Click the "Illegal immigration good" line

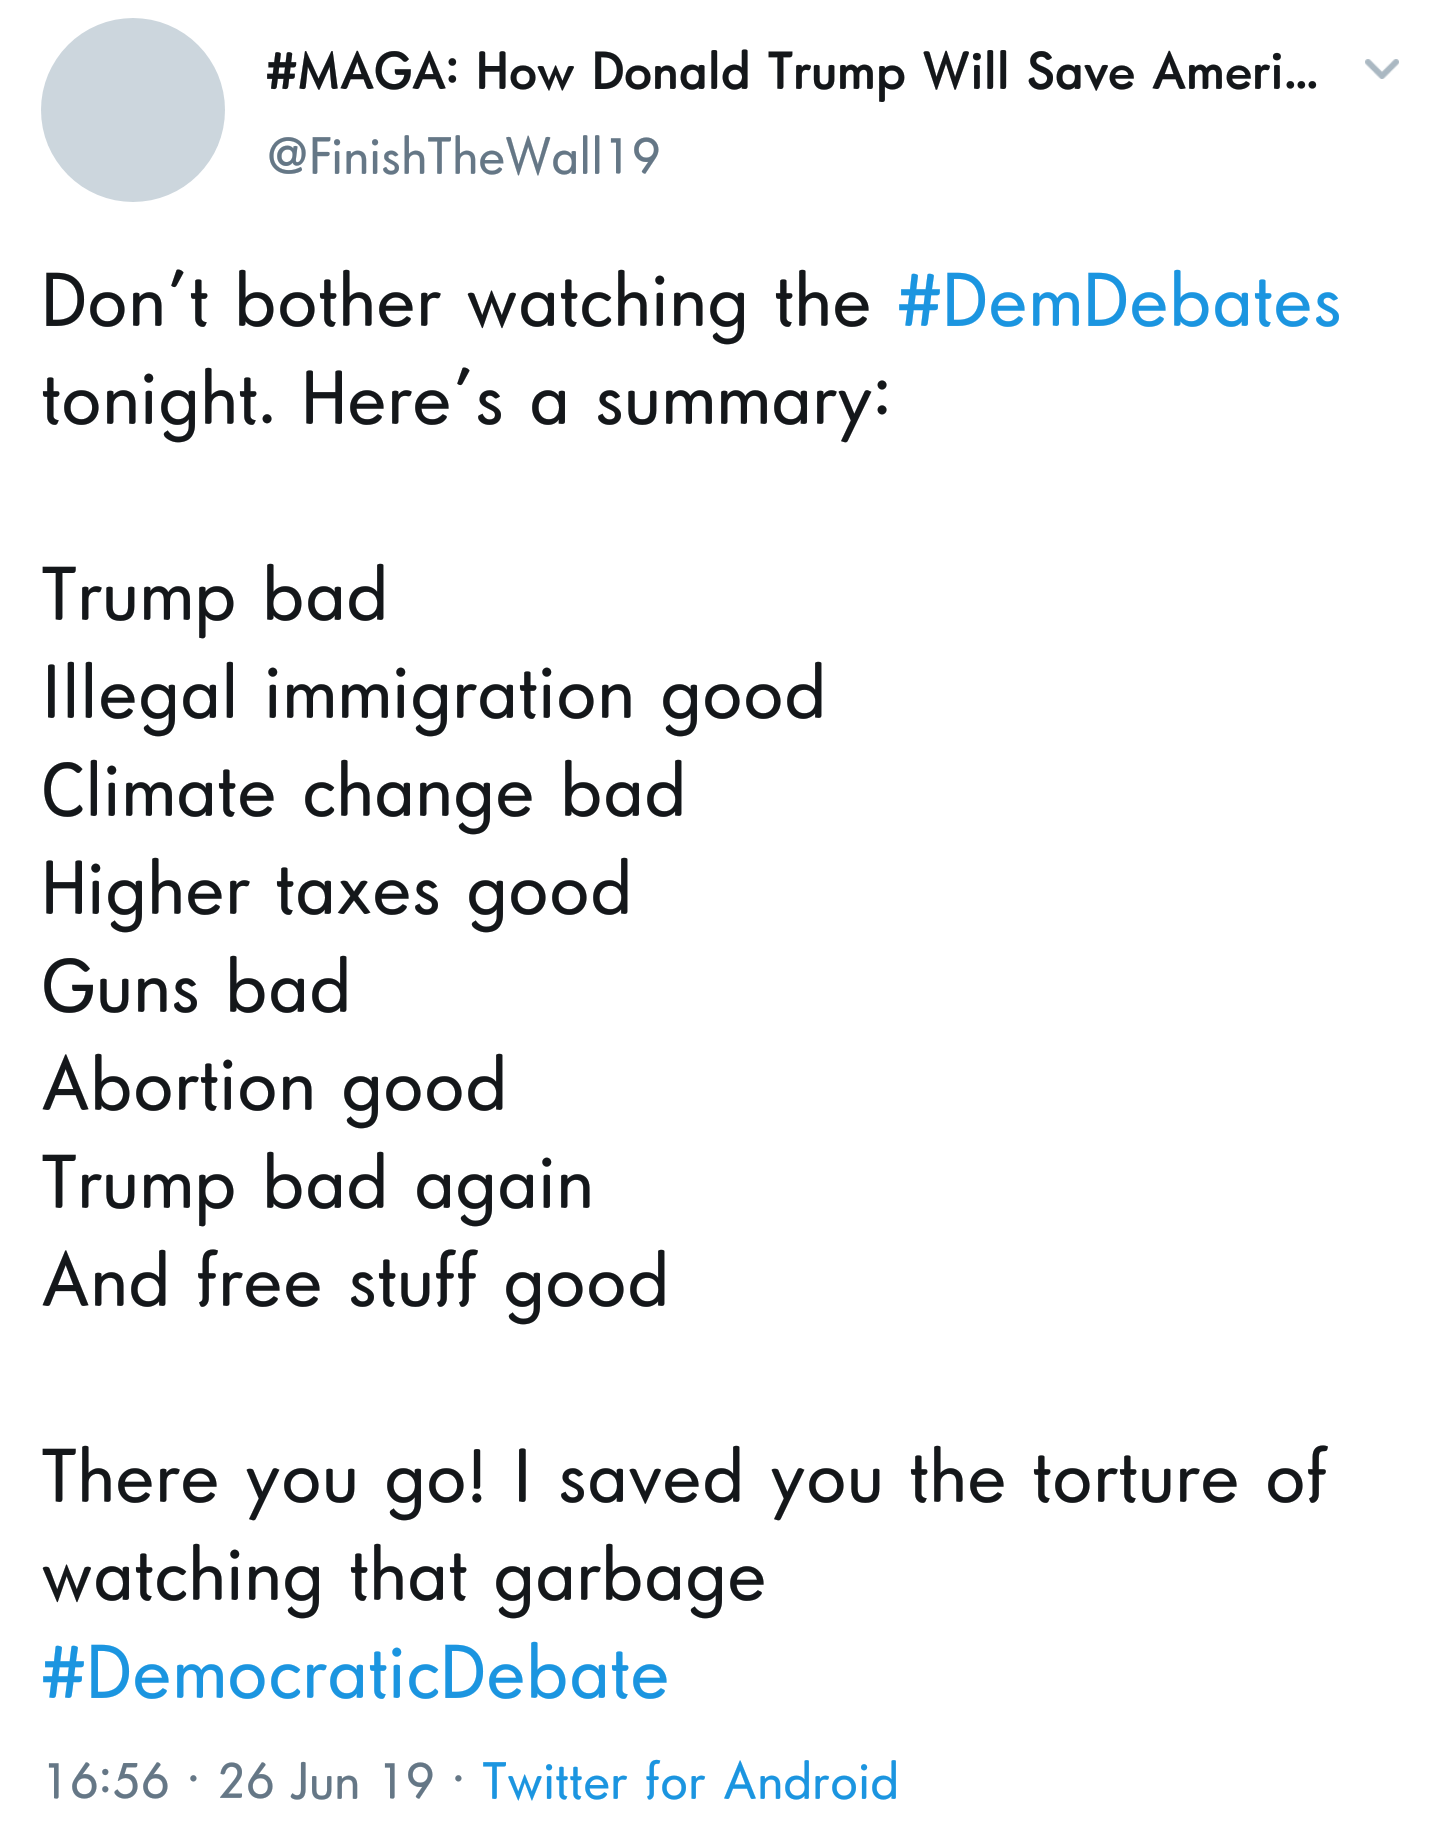point(433,694)
